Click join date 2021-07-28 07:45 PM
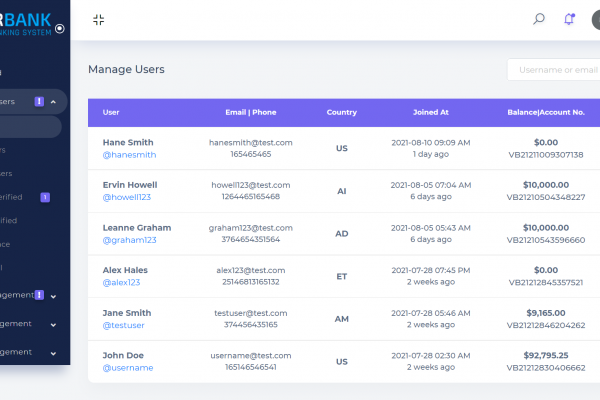600x400 pixels. [x=431, y=271]
